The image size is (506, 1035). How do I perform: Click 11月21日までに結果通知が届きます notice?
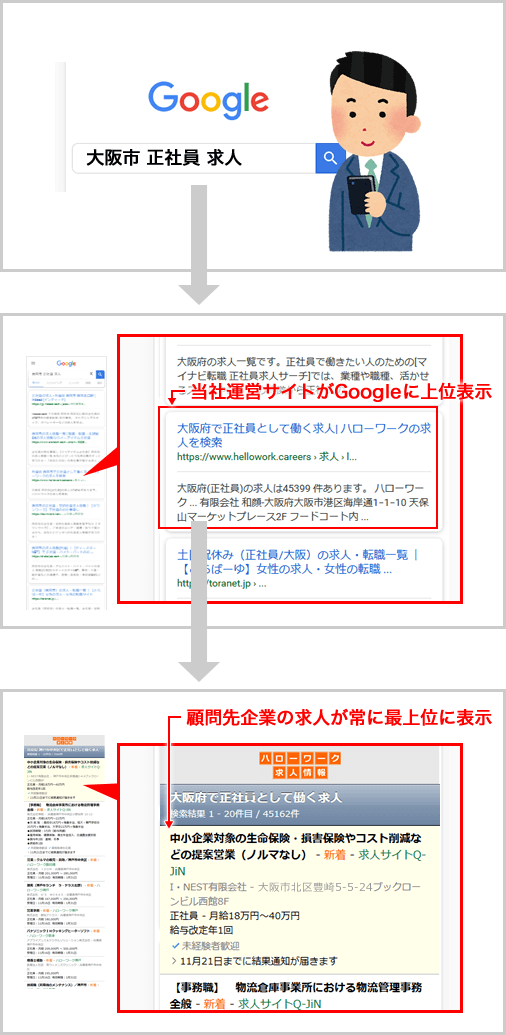click(x=254, y=959)
